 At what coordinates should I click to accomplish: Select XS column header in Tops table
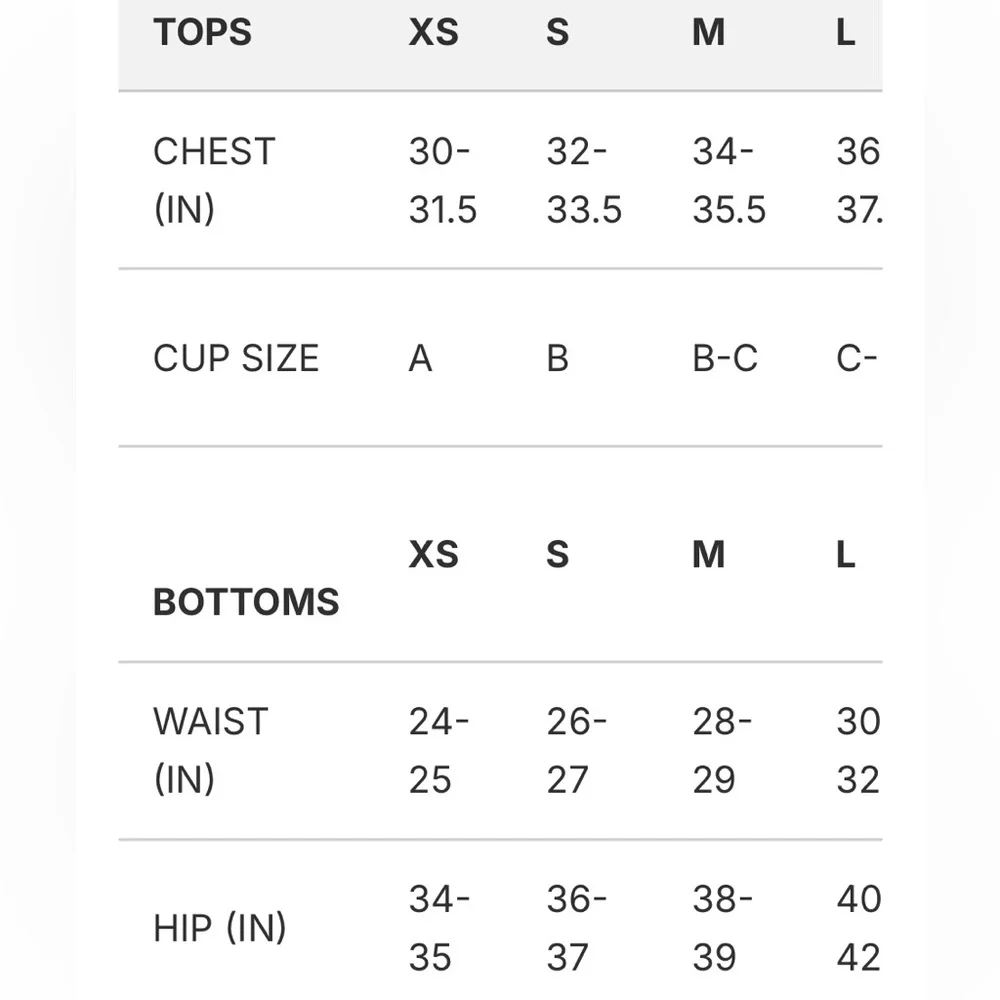point(433,32)
